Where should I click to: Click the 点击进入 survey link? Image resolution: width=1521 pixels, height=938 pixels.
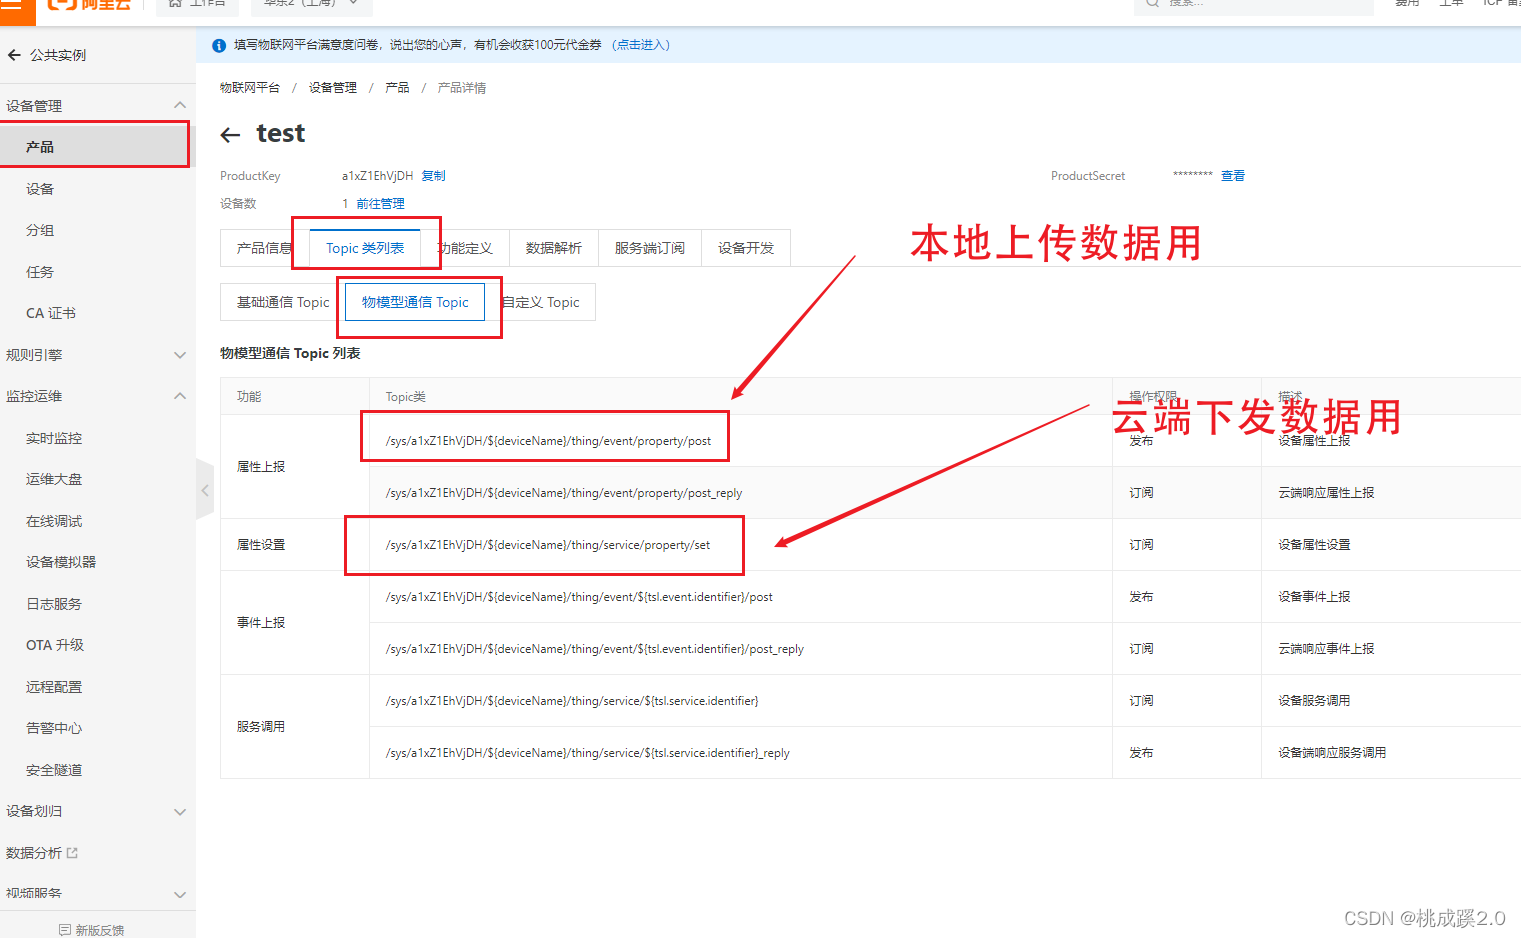pos(641,45)
